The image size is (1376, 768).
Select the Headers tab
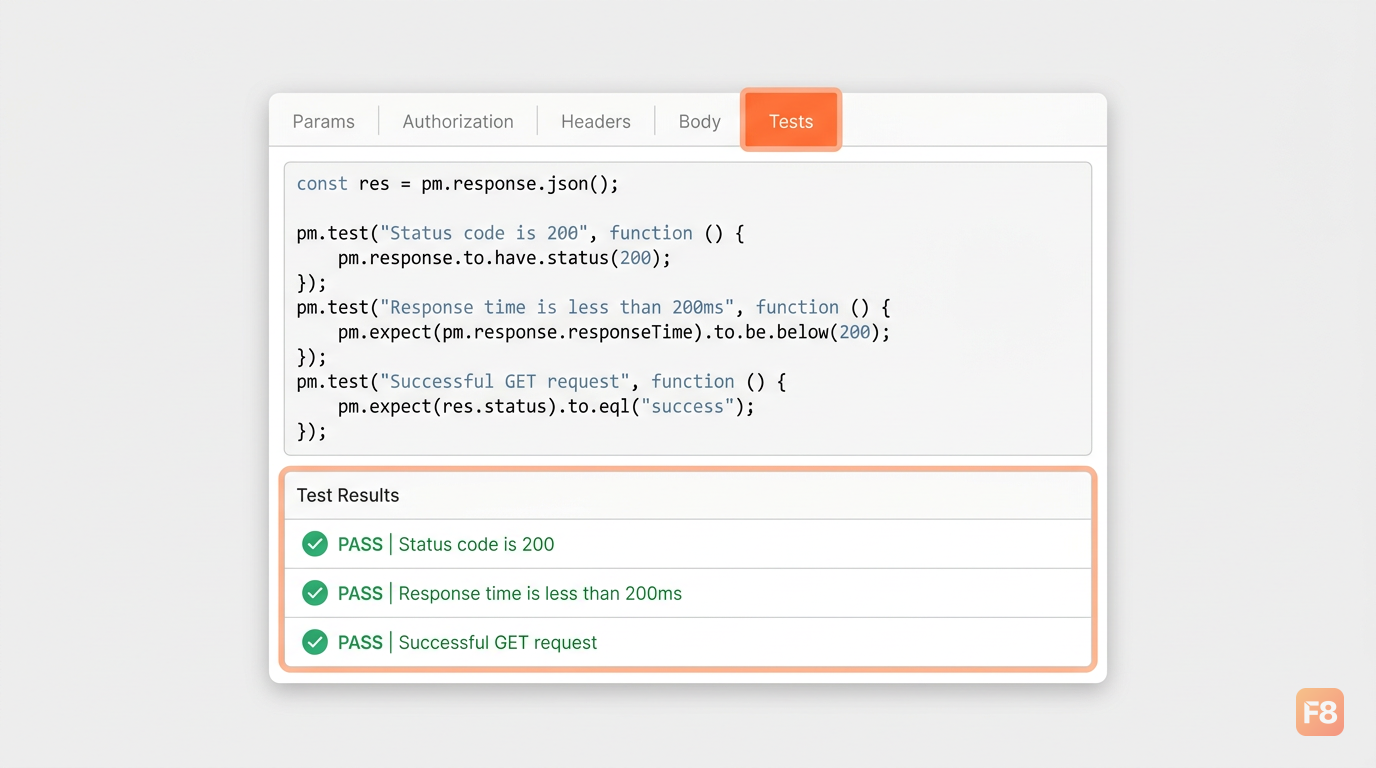(596, 121)
